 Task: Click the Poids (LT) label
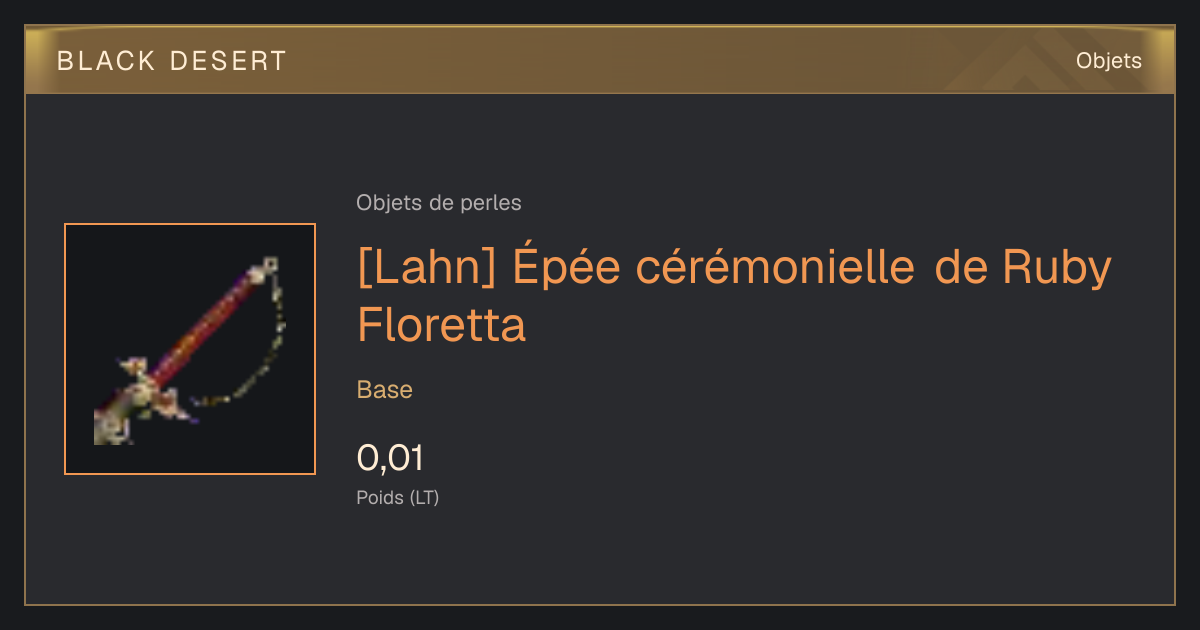coord(397,497)
